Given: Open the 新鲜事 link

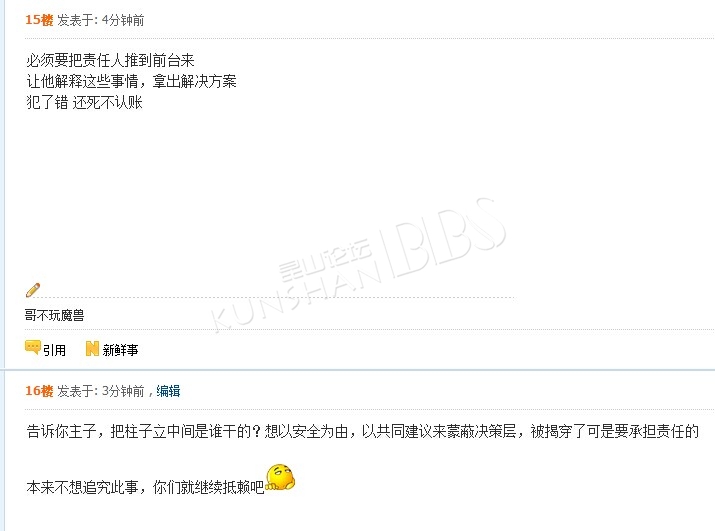Looking at the screenshot, I should 120,350.
